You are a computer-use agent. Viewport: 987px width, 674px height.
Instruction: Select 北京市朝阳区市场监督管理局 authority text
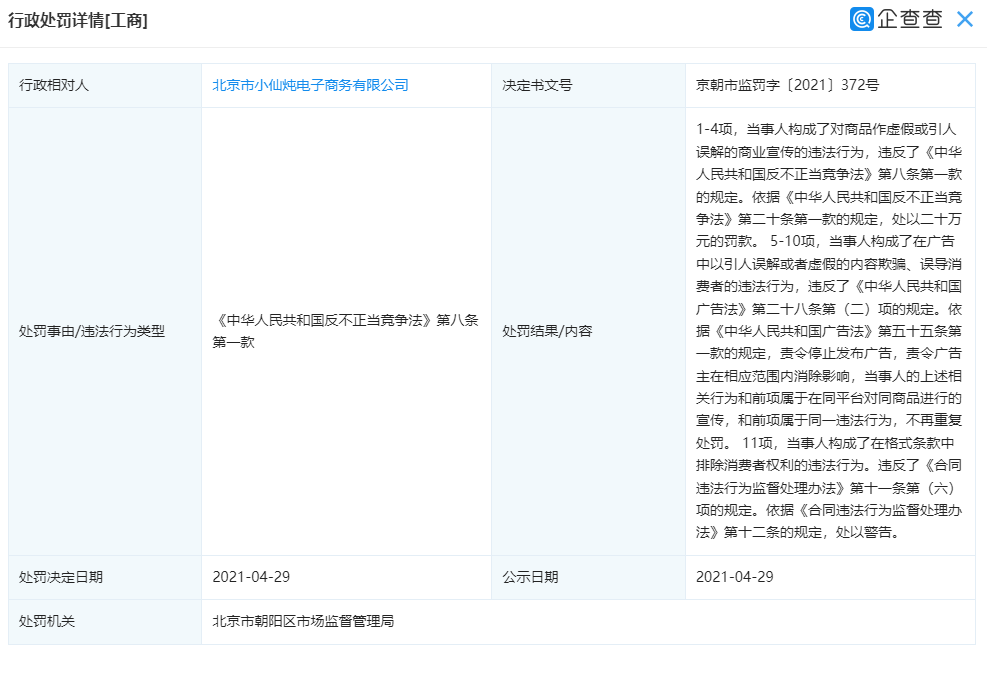tap(303, 621)
